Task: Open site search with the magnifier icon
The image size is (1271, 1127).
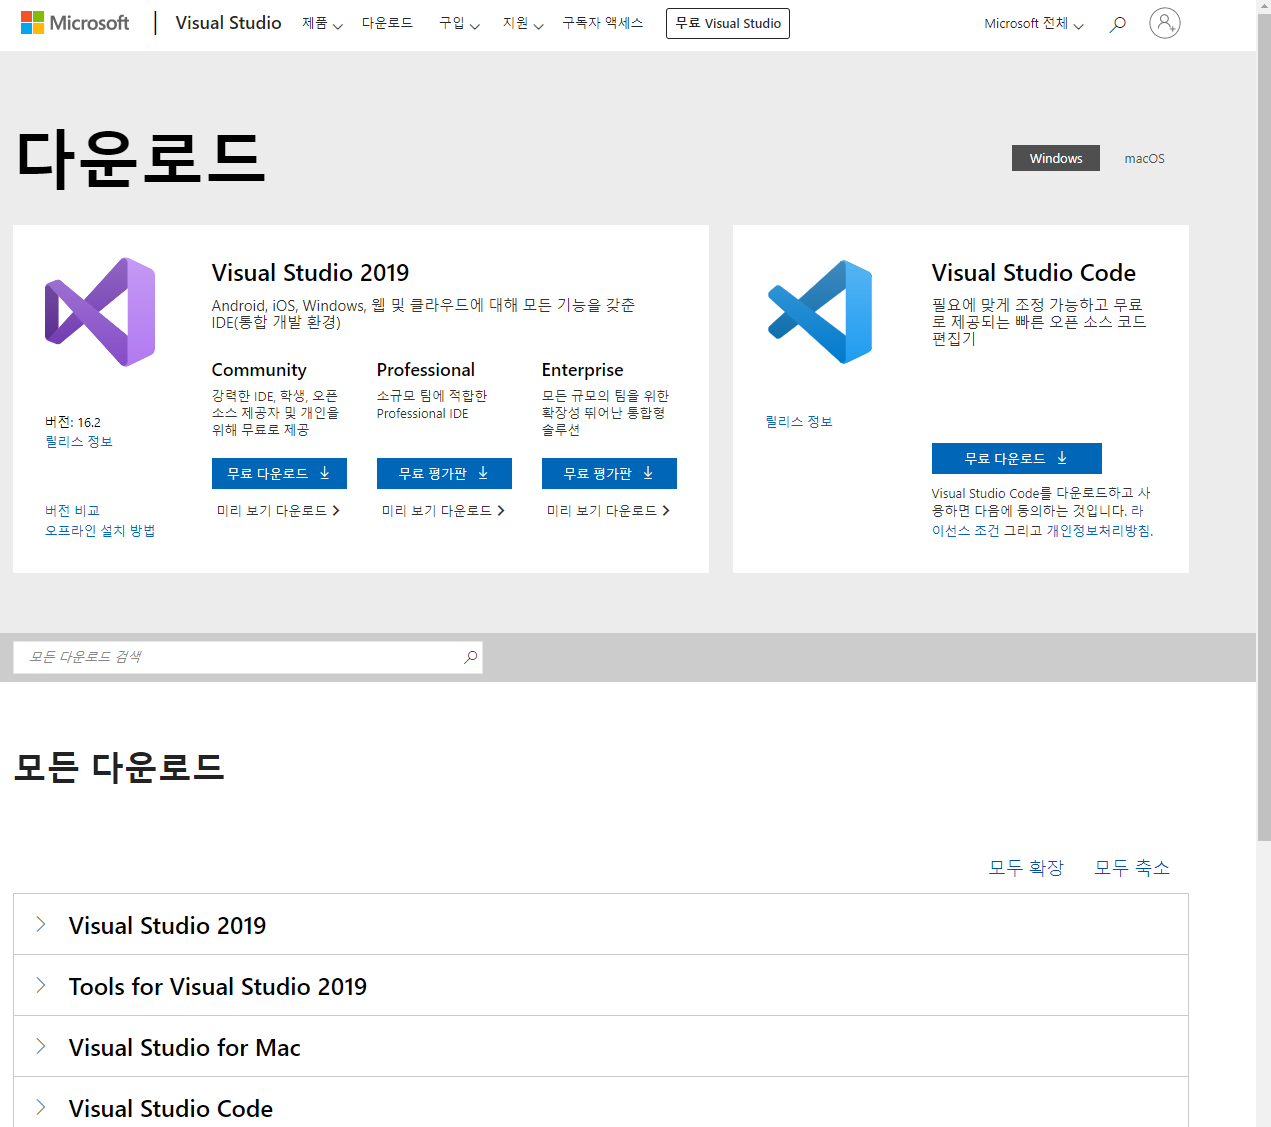Action: click(1117, 24)
